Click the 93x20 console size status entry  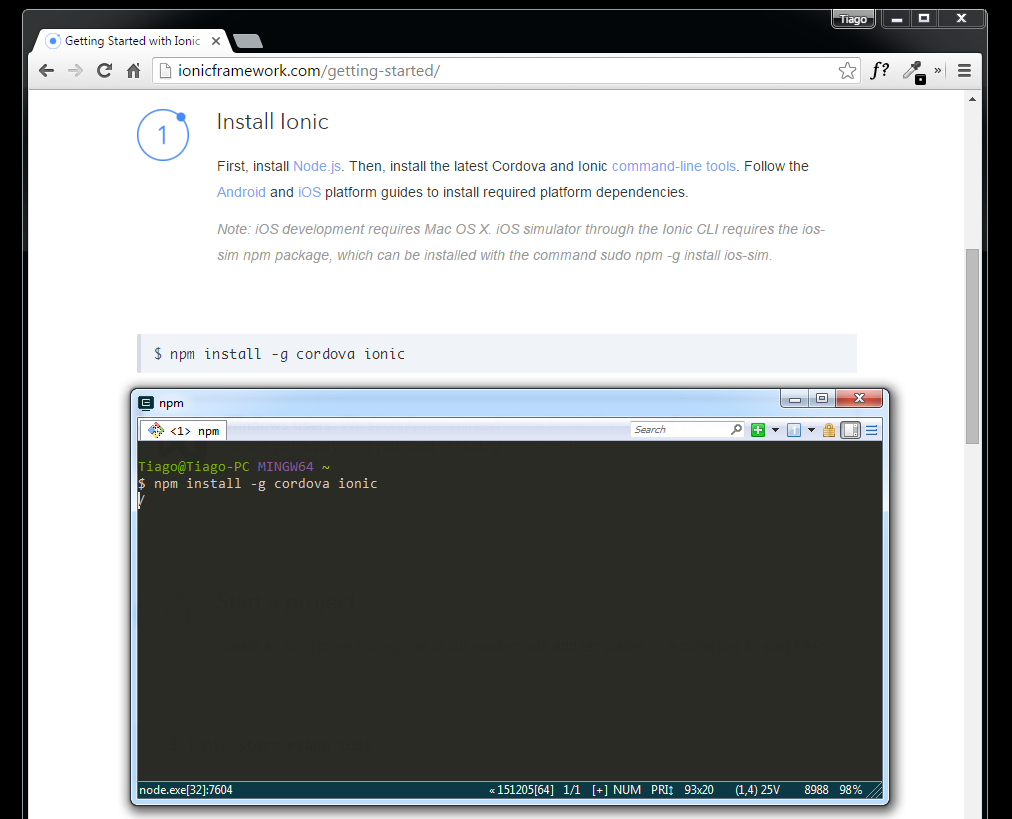699,790
